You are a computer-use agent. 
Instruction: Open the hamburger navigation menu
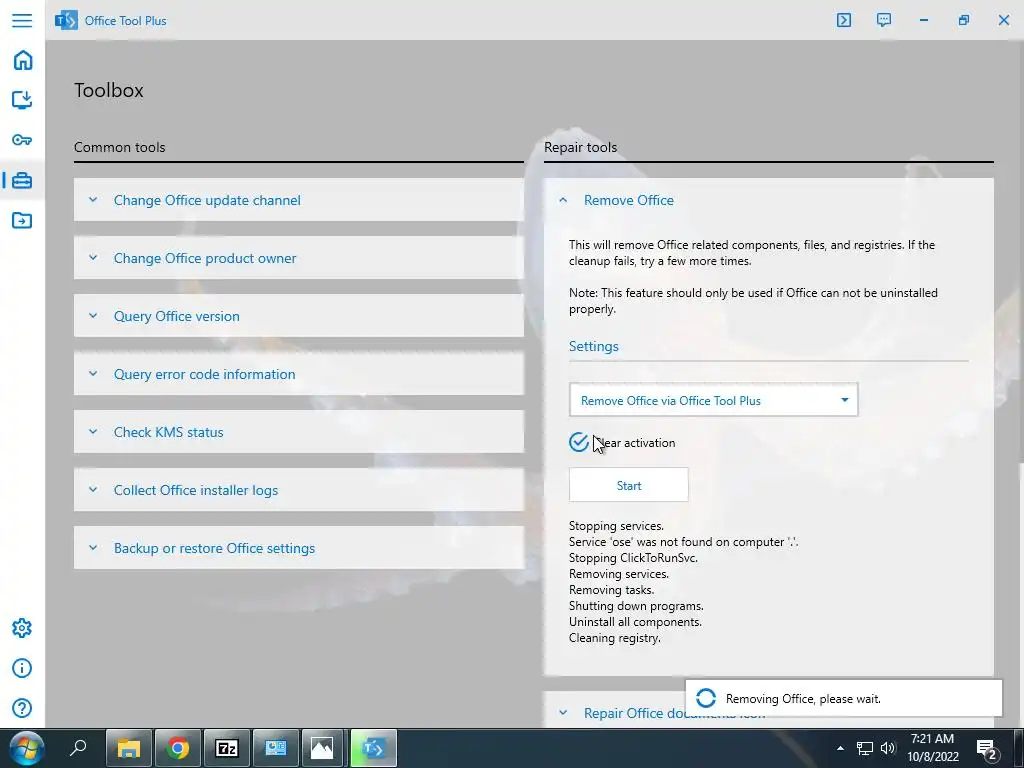click(22, 20)
